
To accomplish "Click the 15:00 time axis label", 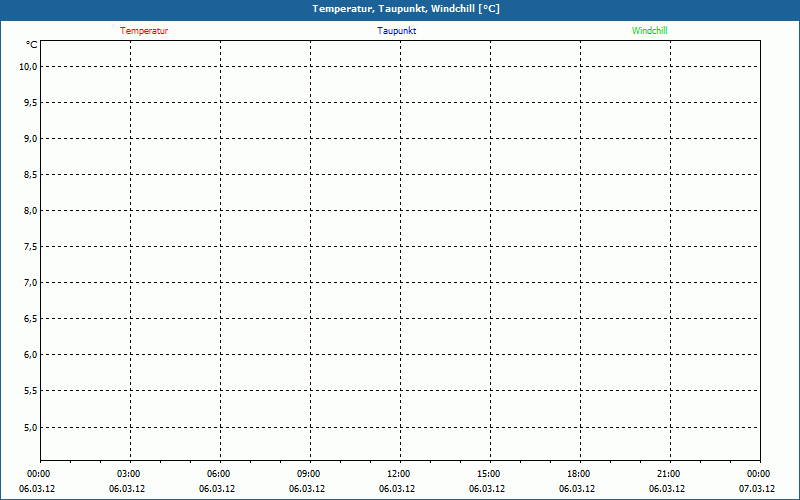I will (488, 474).
